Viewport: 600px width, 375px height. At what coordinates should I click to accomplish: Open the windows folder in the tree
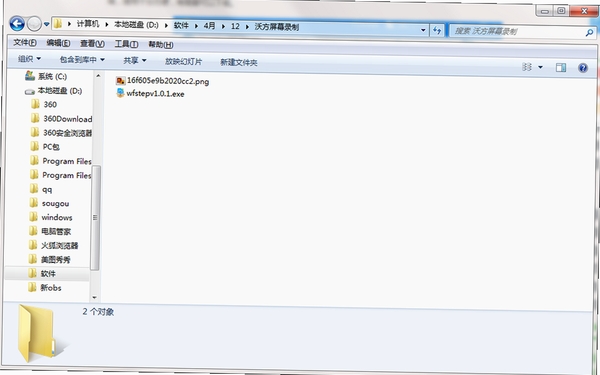57,217
